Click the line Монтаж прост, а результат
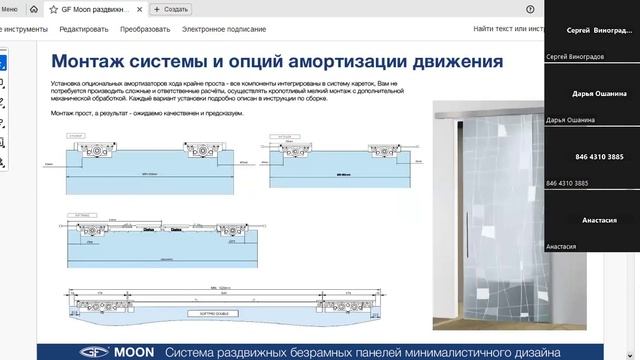The height and width of the screenshot is (360, 640). (x=147, y=113)
